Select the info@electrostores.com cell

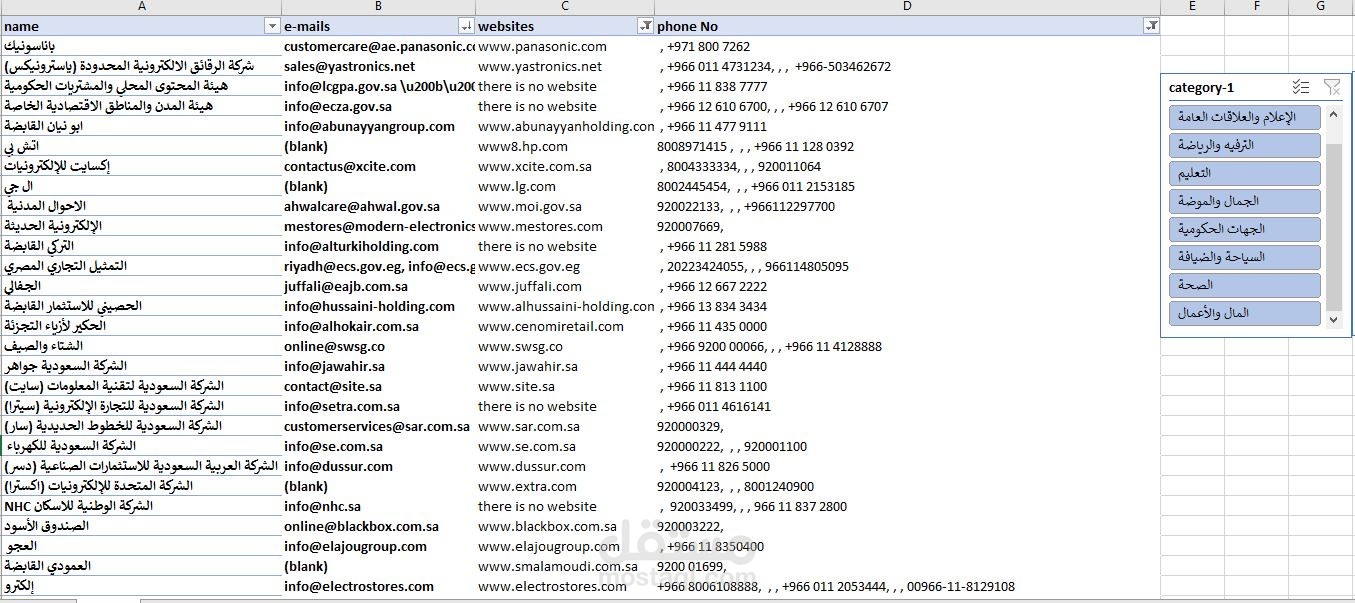click(378, 586)
